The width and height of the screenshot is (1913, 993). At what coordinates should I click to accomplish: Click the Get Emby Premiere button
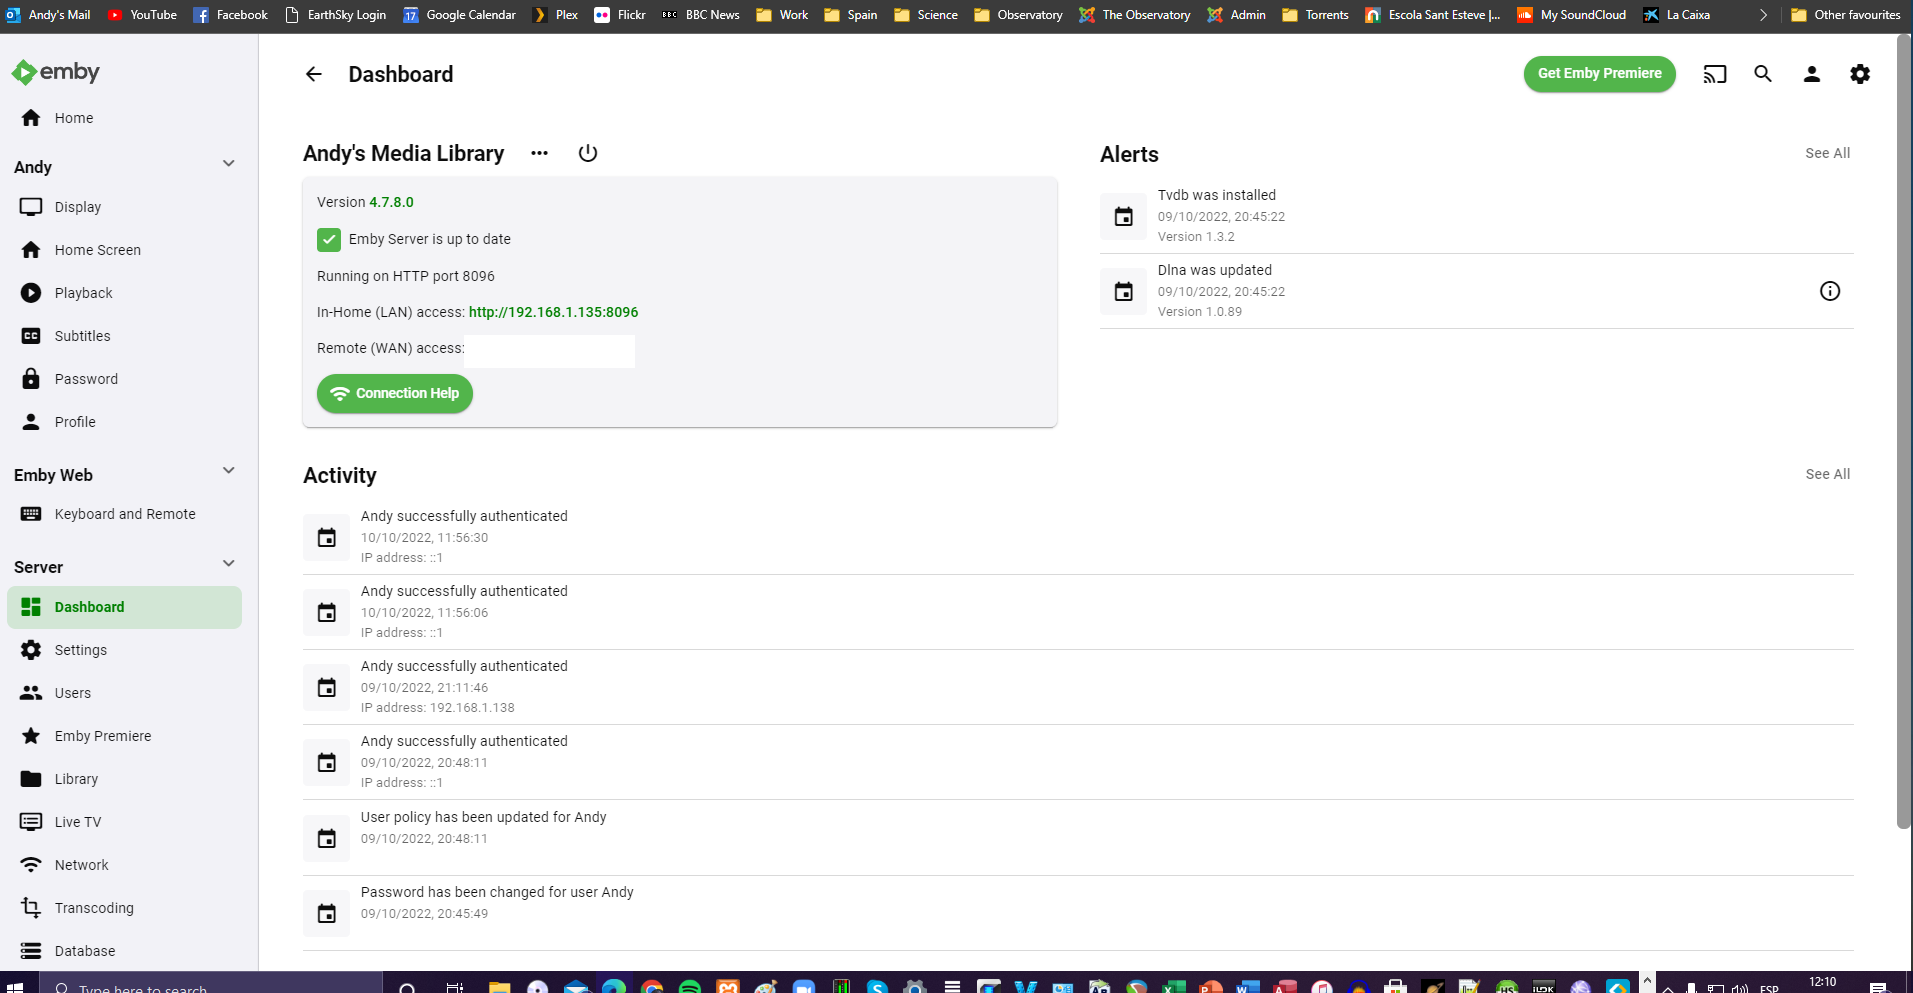click(x=1599, y=74)
